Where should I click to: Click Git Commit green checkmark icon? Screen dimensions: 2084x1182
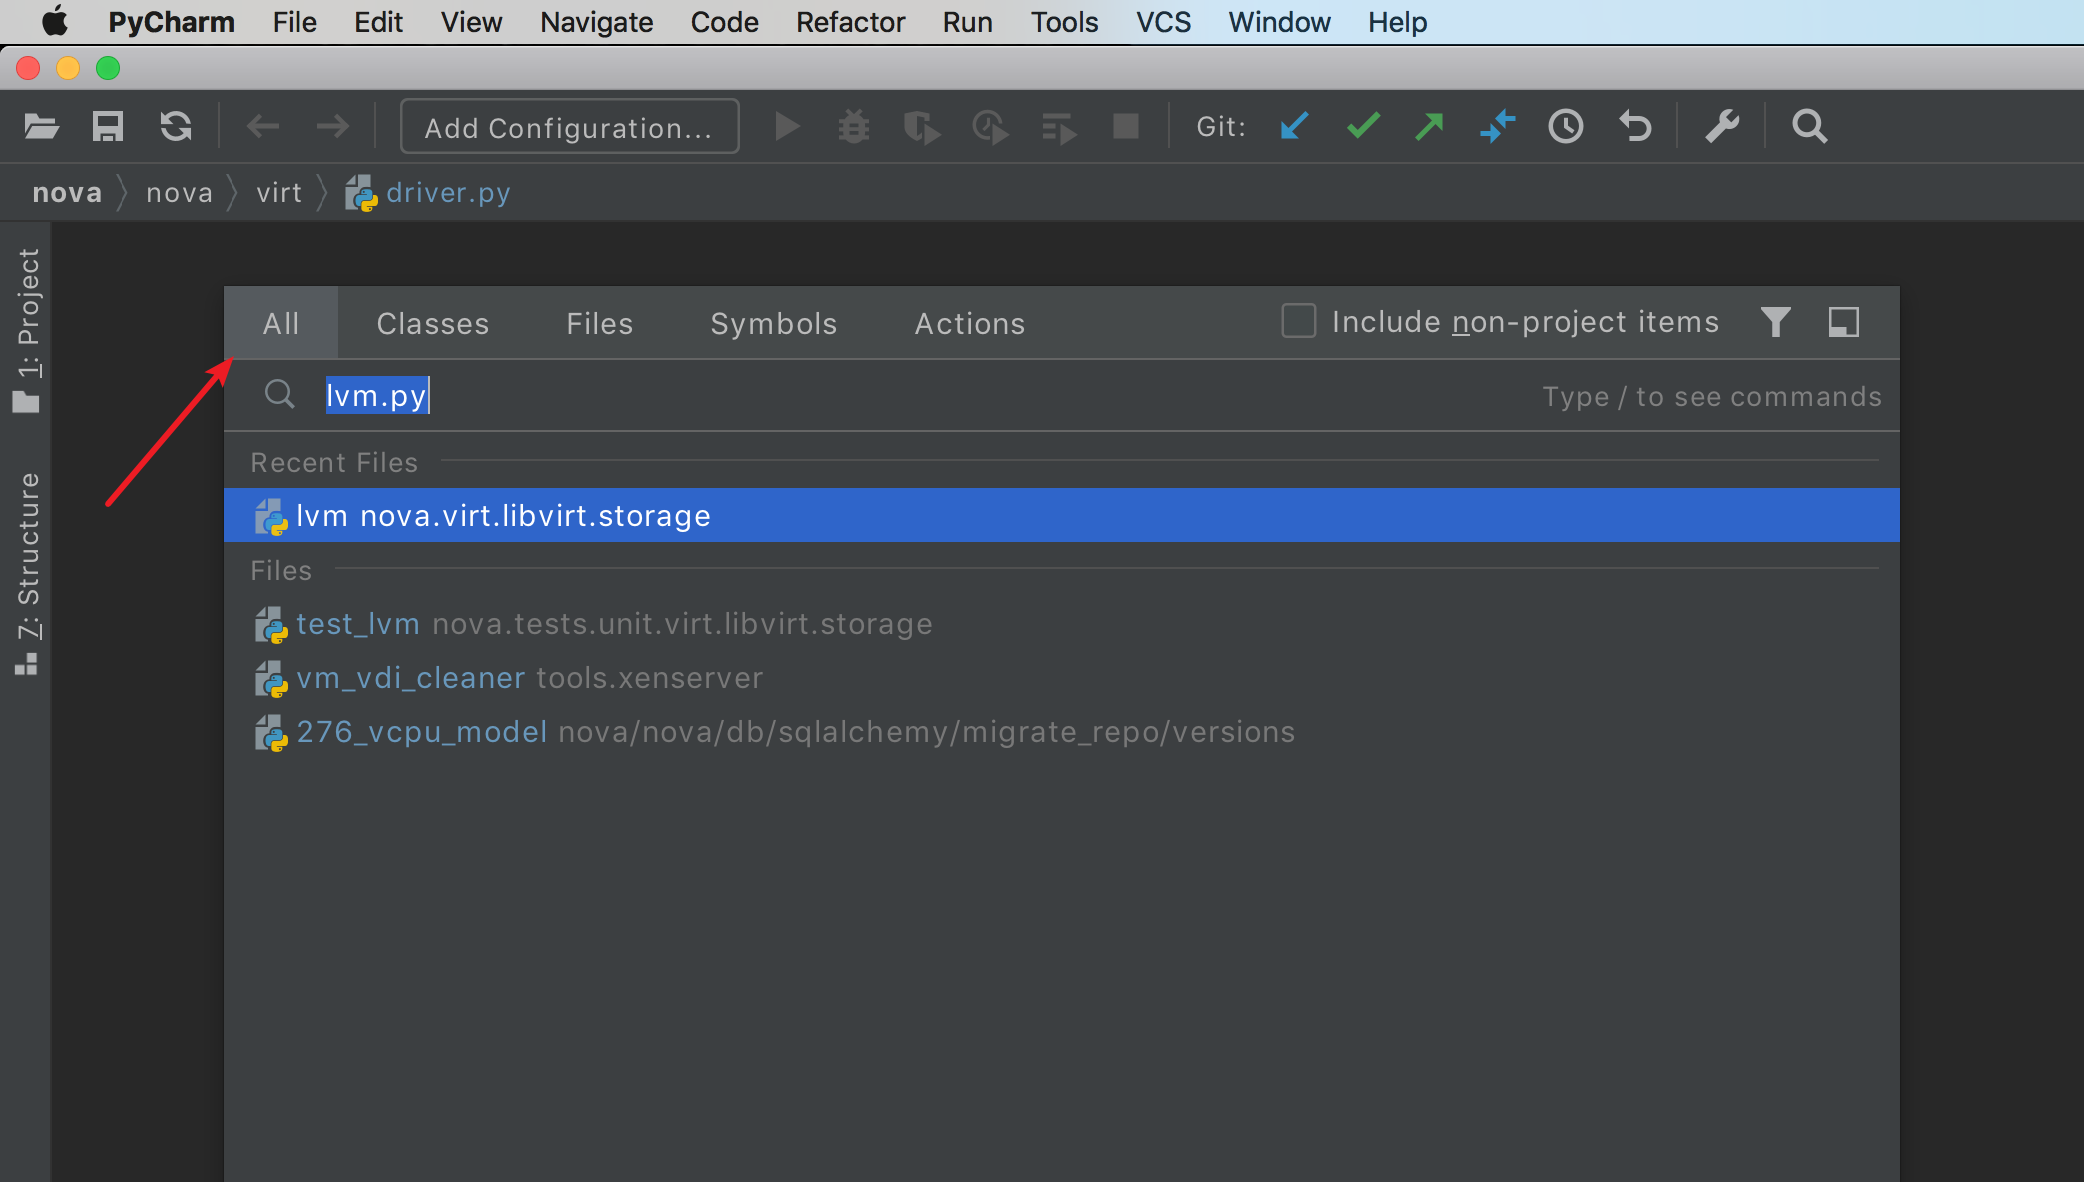1362,127
